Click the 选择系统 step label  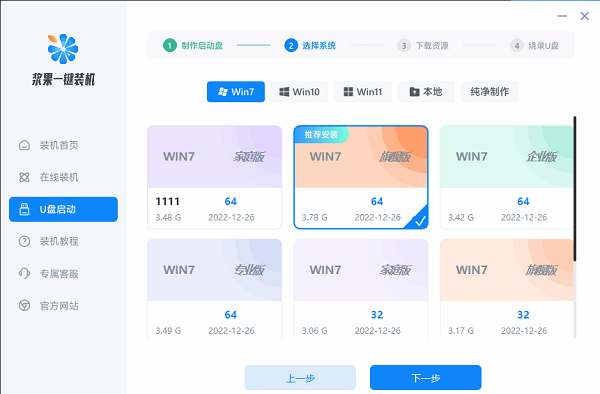(319, 46)
